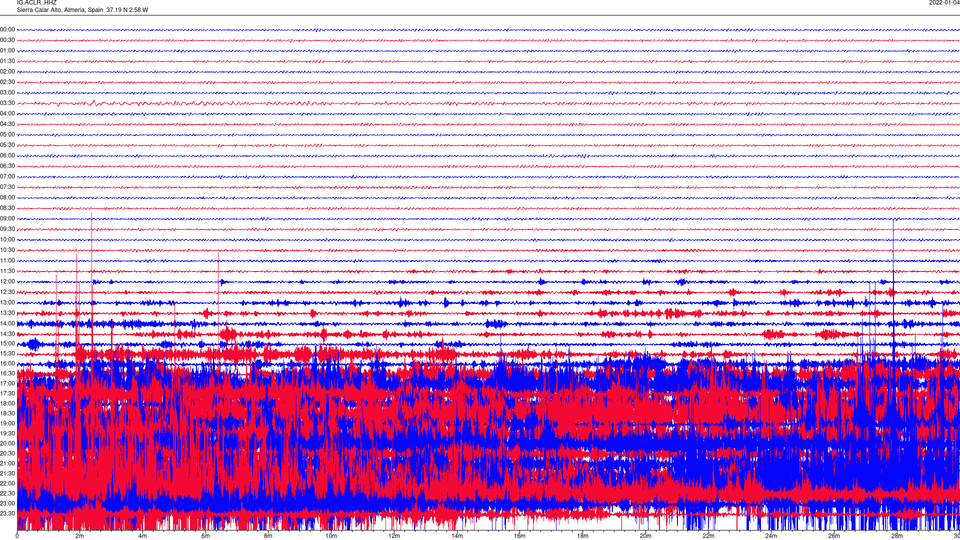Select the 00:30 trace time label
The width and height of the screenshot is (960, 540).
7,40
